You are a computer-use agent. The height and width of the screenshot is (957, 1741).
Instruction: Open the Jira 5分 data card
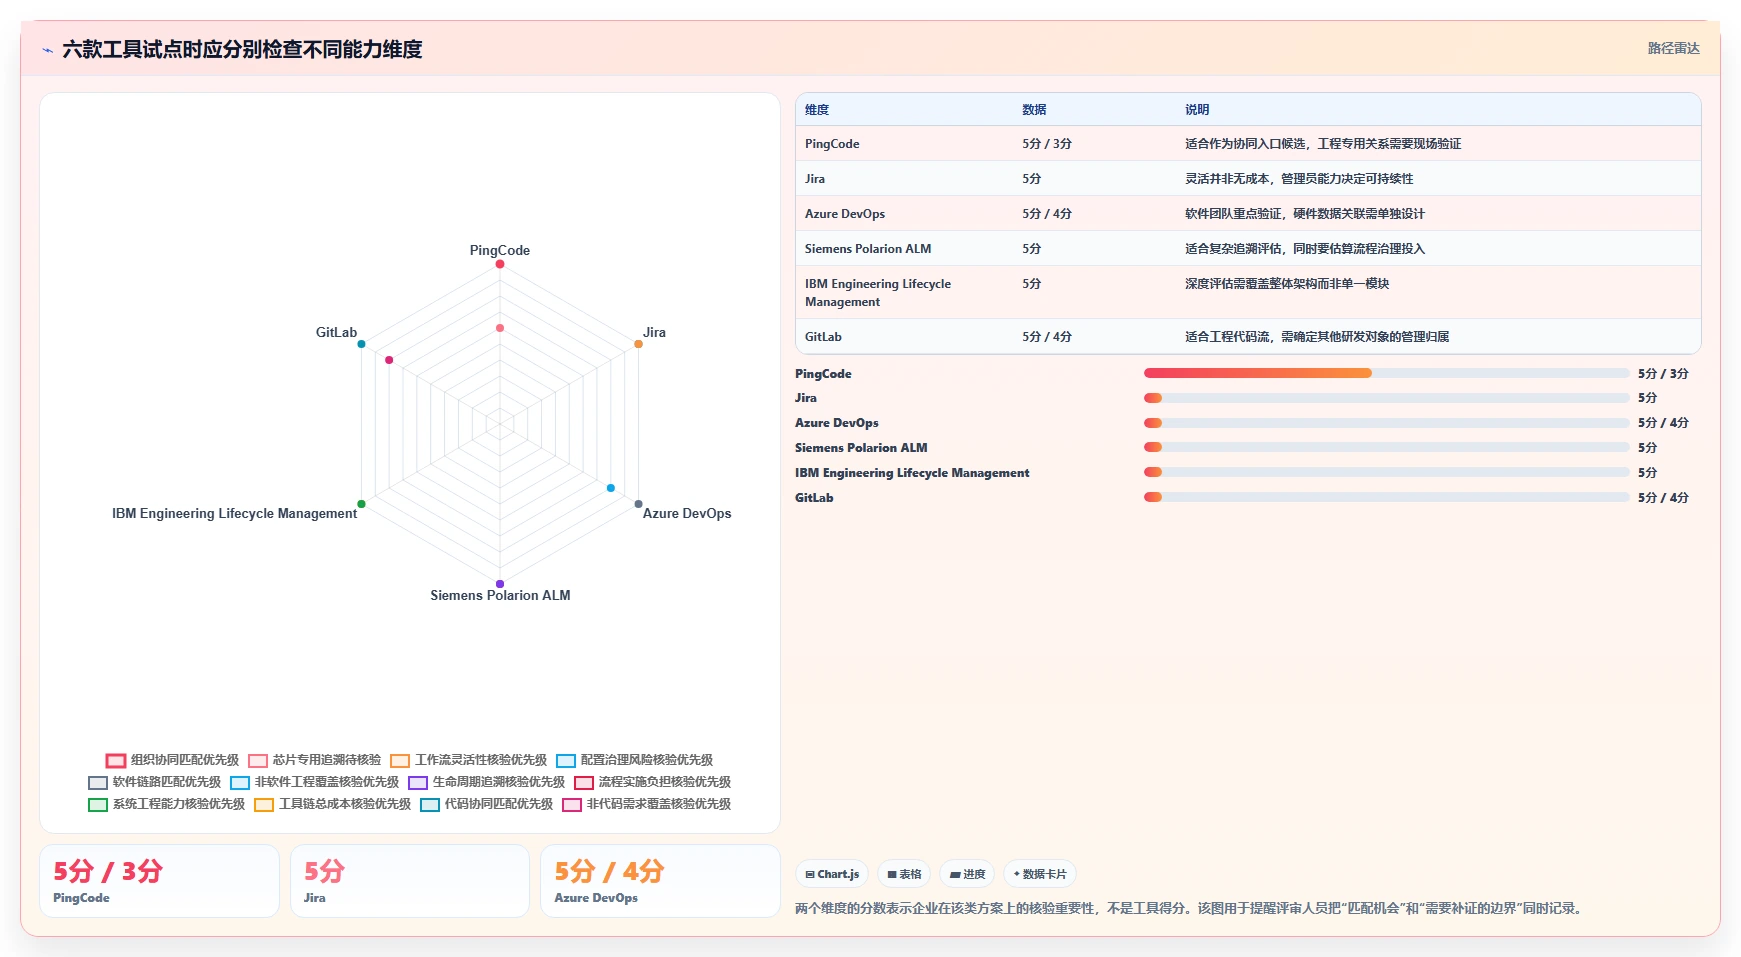pos(410,881)
